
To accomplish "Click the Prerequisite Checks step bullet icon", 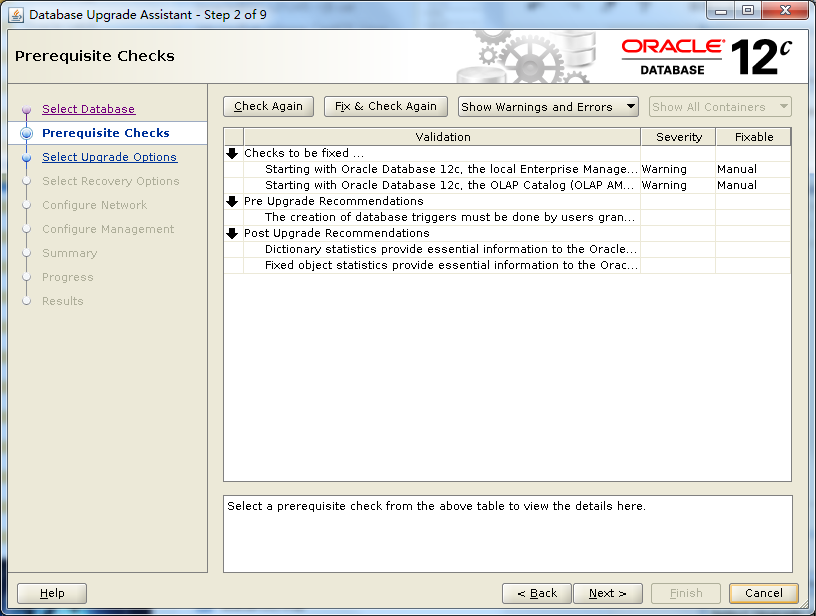I will click(x=27, y=134).
